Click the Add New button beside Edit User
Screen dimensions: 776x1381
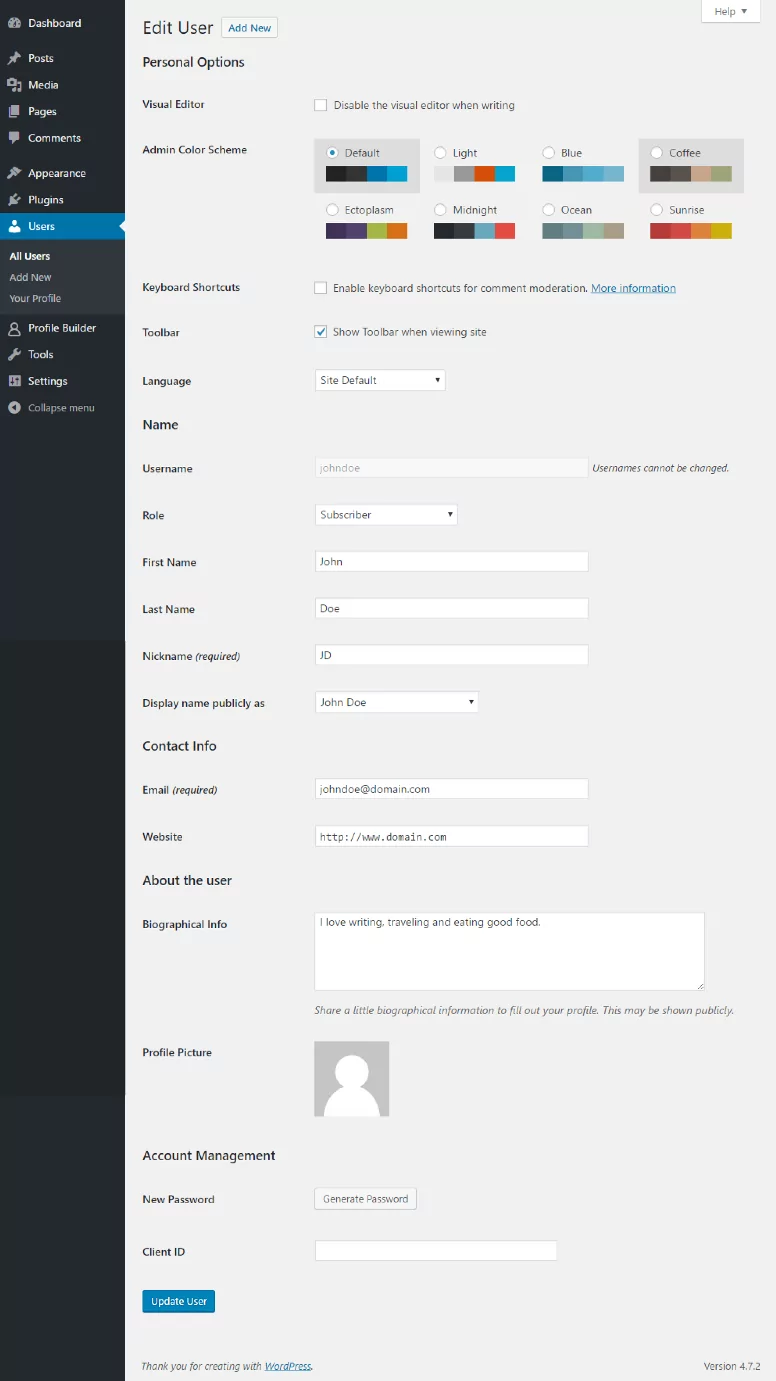[249, 28]
